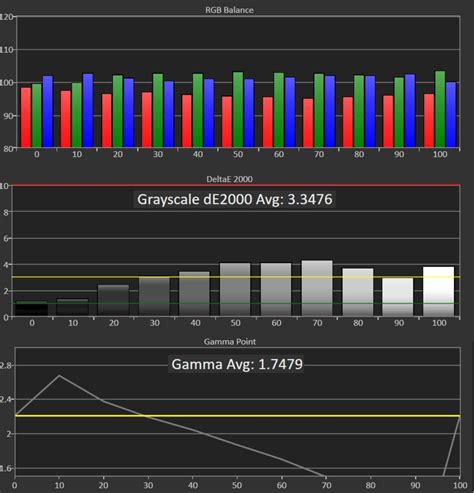Click x-axis label 50 in RGB Balance
474x493 pixels.
[x=238, y=154]
